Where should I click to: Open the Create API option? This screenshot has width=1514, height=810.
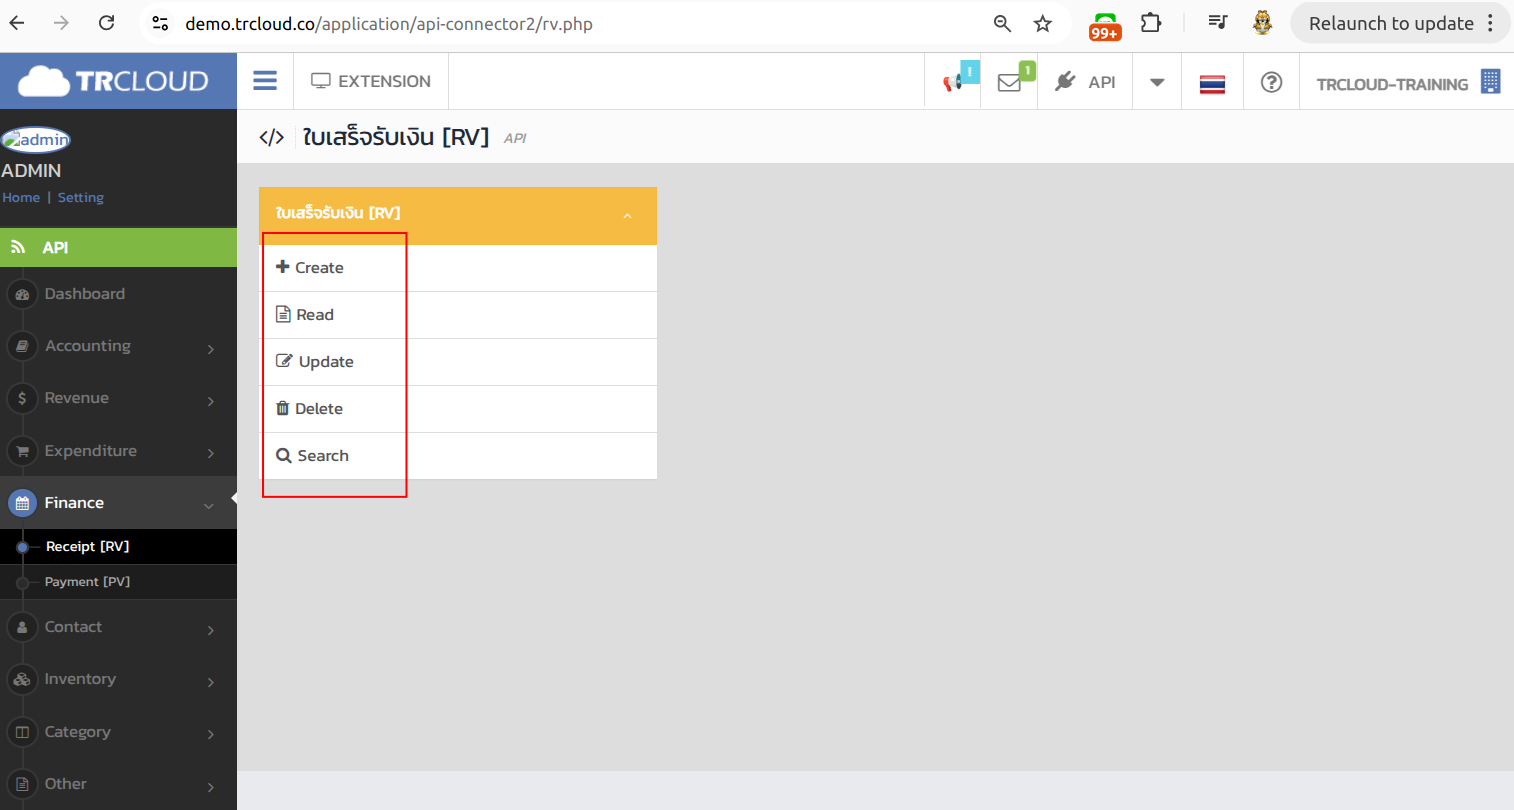click(458, 268)
